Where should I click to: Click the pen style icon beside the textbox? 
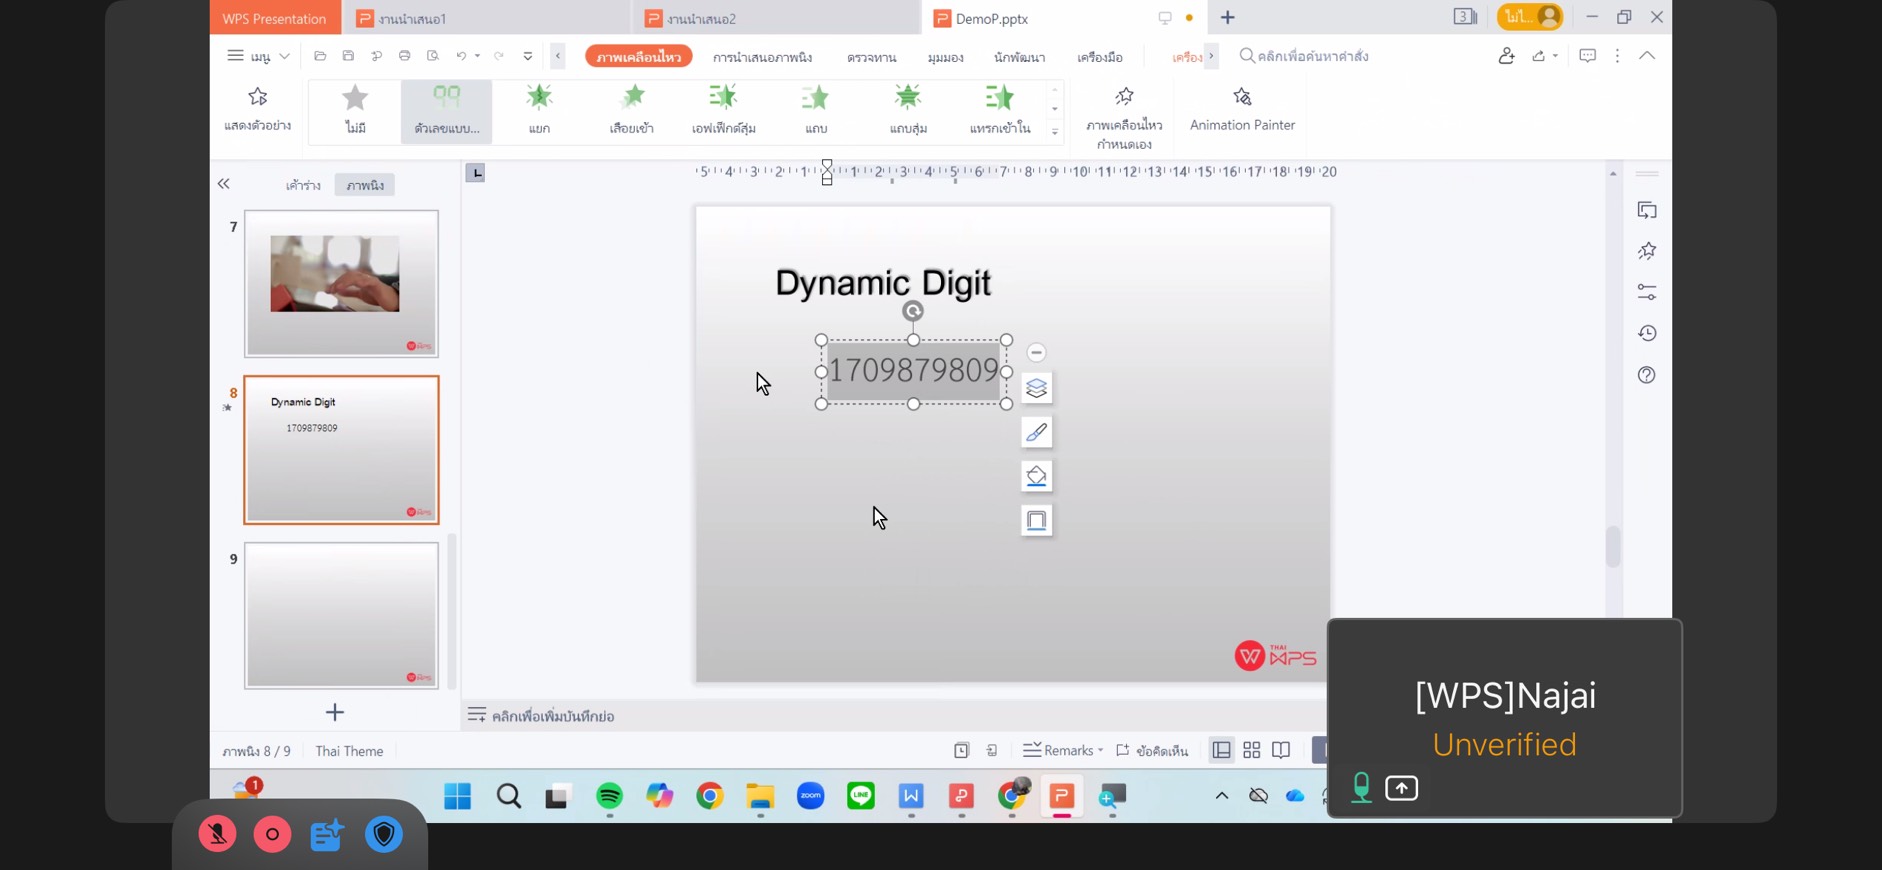(1036, 432)
